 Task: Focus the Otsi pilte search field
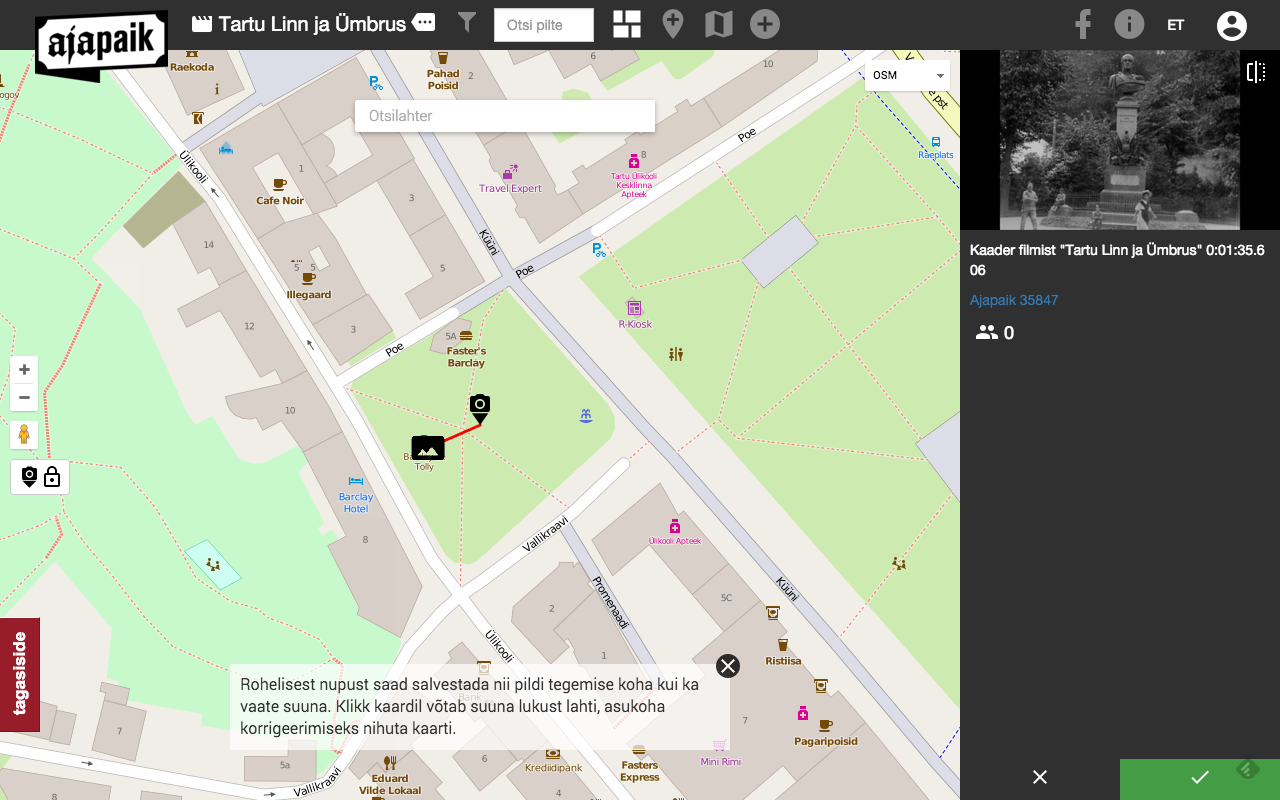pyautogui.click(x=544, y=25)
